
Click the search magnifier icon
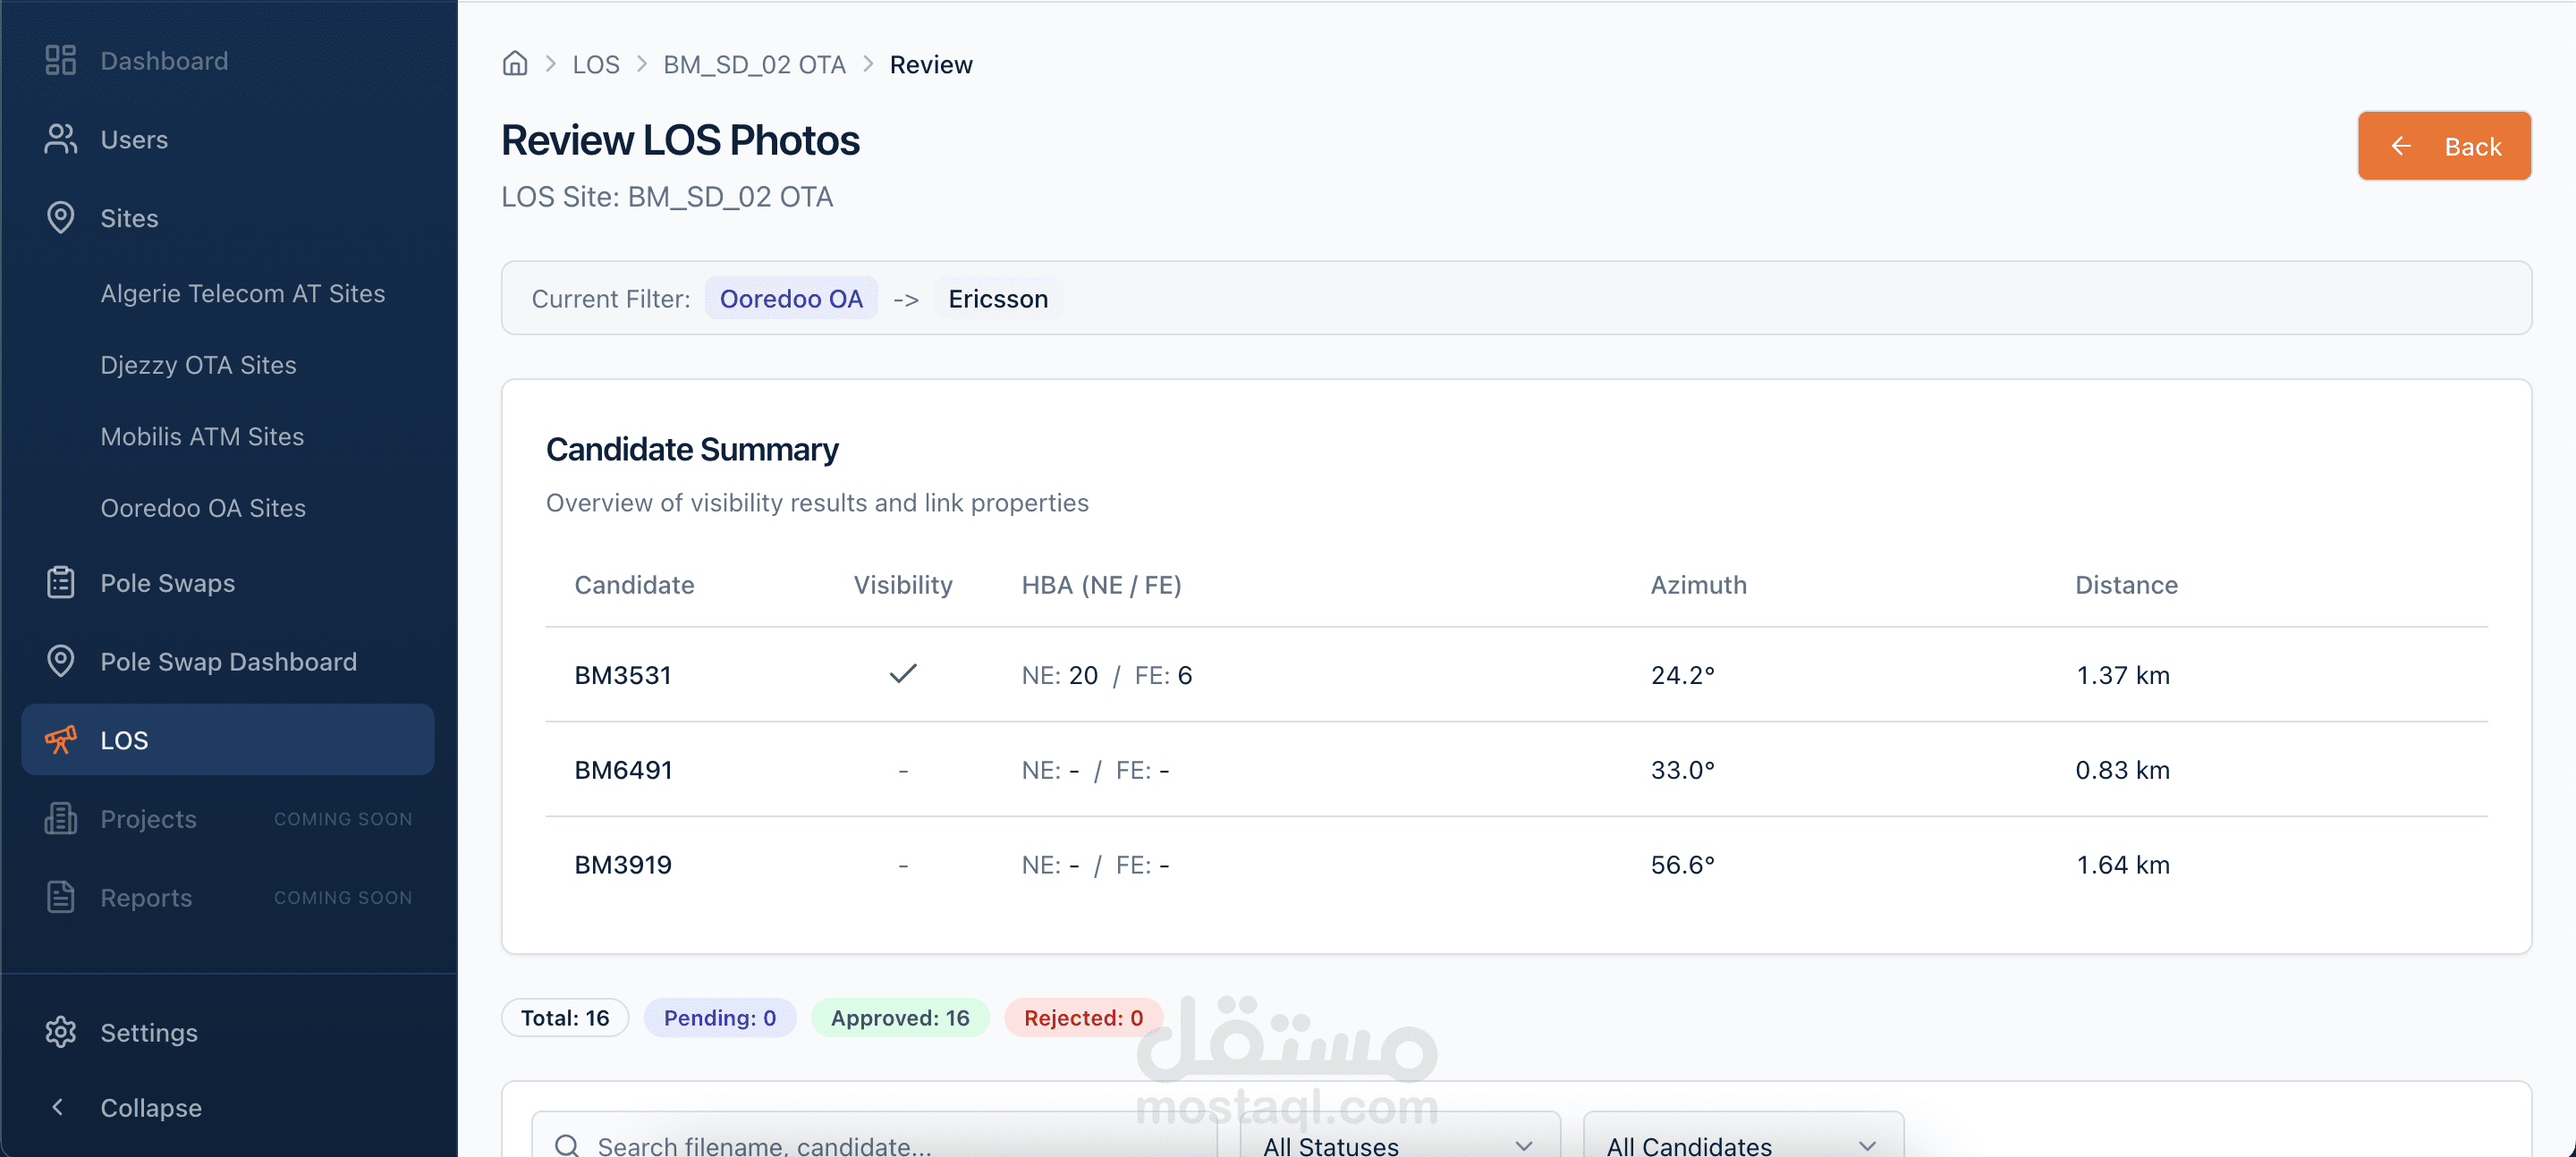click(567, 1145)
